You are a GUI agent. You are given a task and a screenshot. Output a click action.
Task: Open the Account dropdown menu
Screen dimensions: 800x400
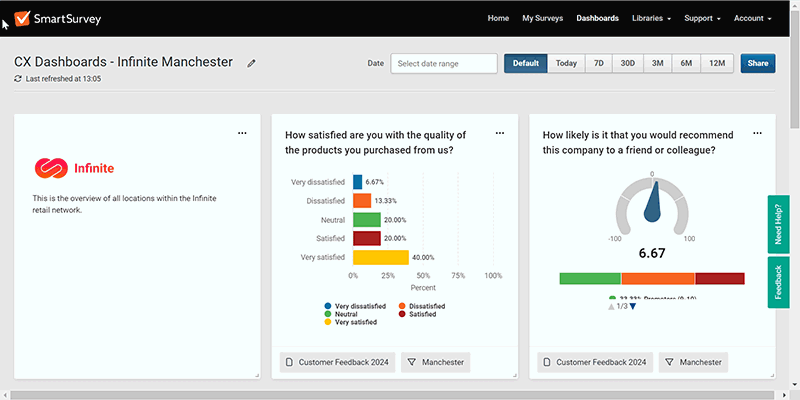(x=752, y=18)
